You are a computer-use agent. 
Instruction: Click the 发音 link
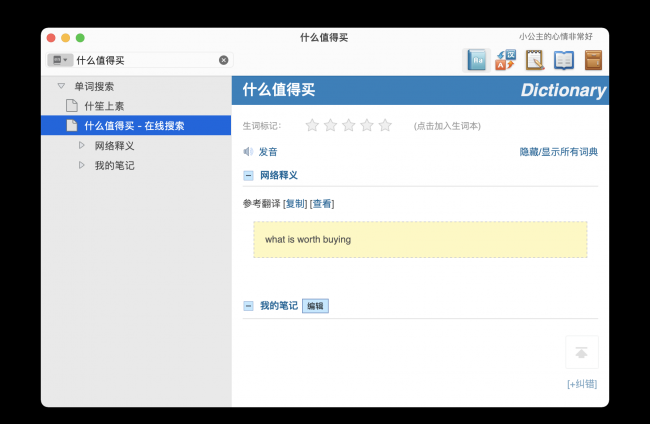[x=268, y=152]
